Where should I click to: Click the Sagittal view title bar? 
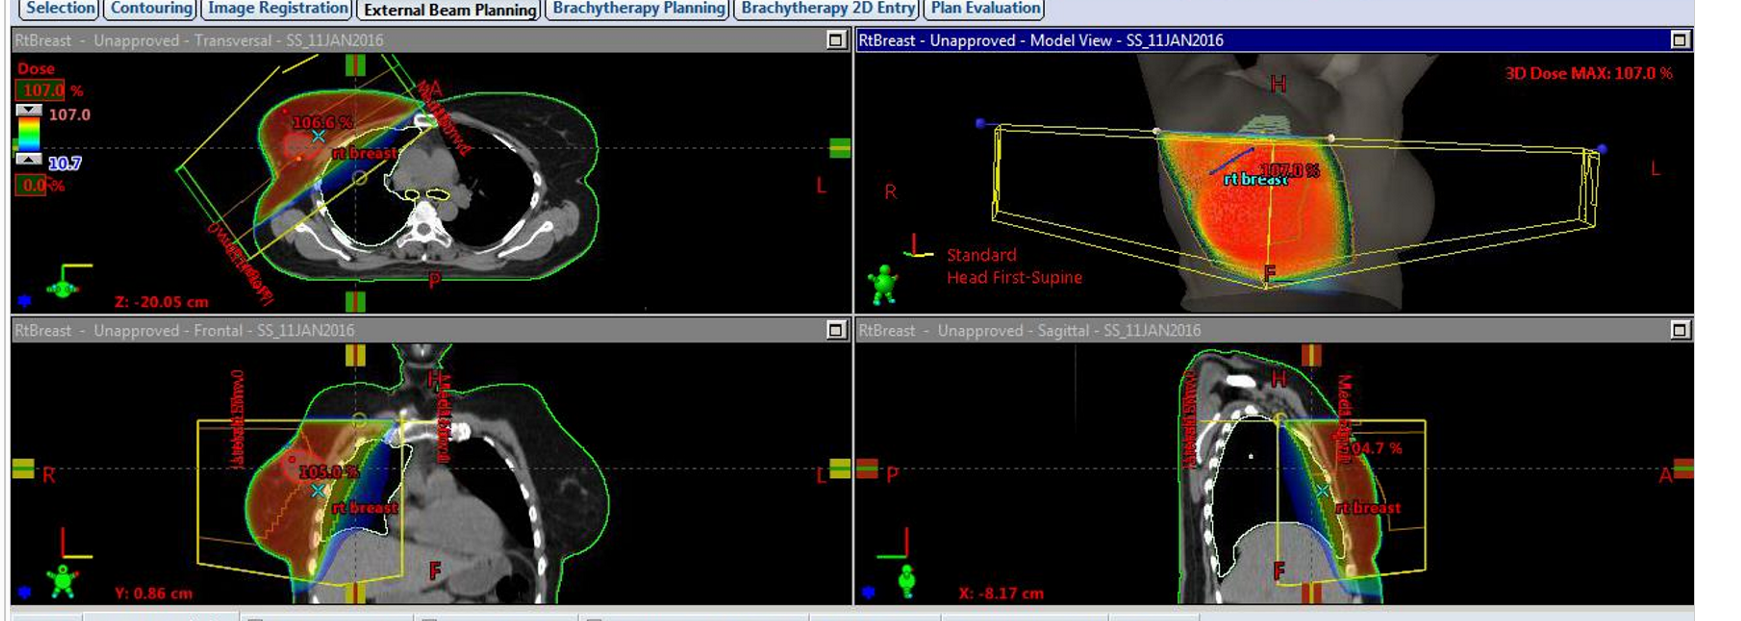click(x=1274, y=330)
